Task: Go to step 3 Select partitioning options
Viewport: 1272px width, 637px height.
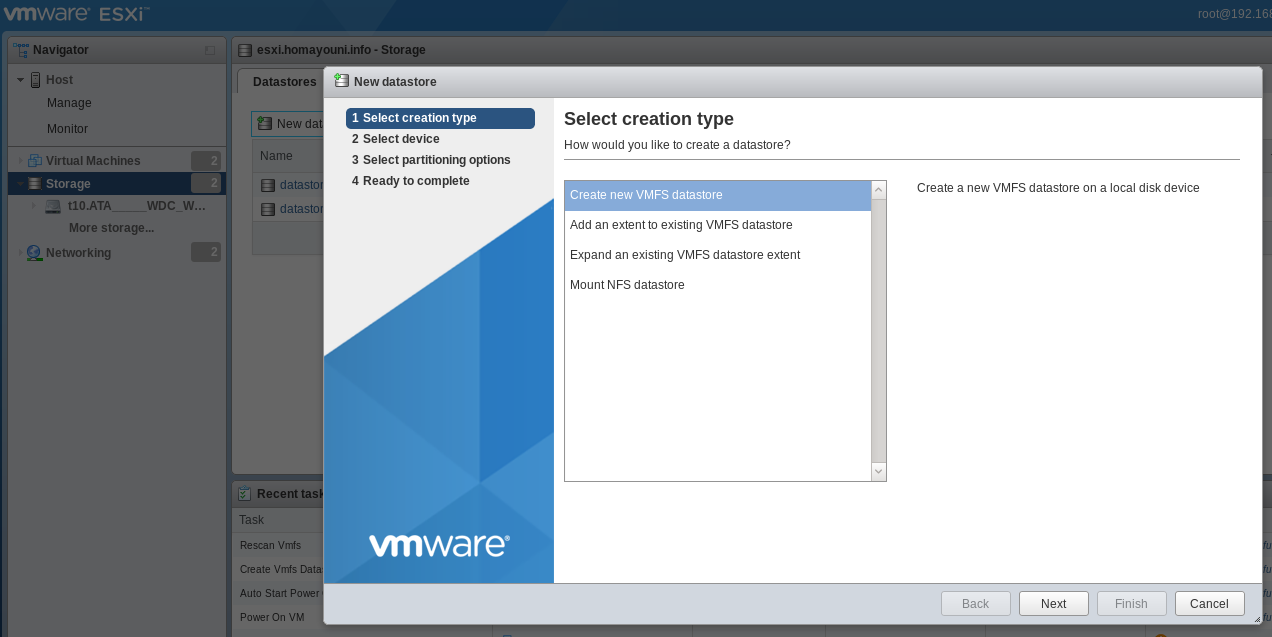Action: tap(431, 160)
